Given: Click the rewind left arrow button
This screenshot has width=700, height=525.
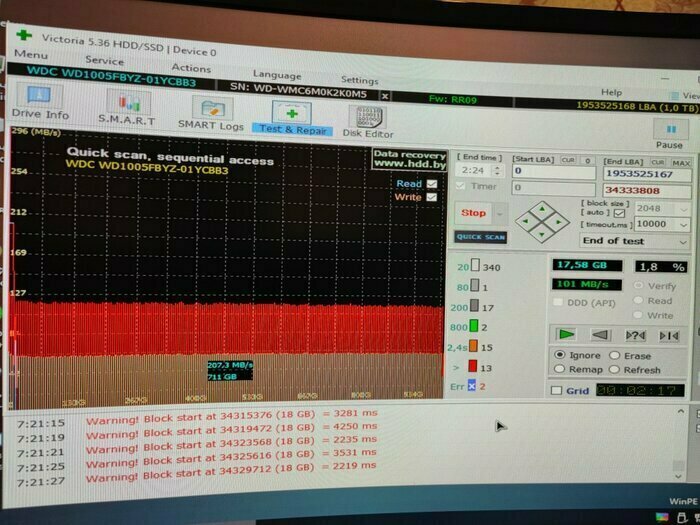Looking at the screenshot, I should [x=600, y=335].
